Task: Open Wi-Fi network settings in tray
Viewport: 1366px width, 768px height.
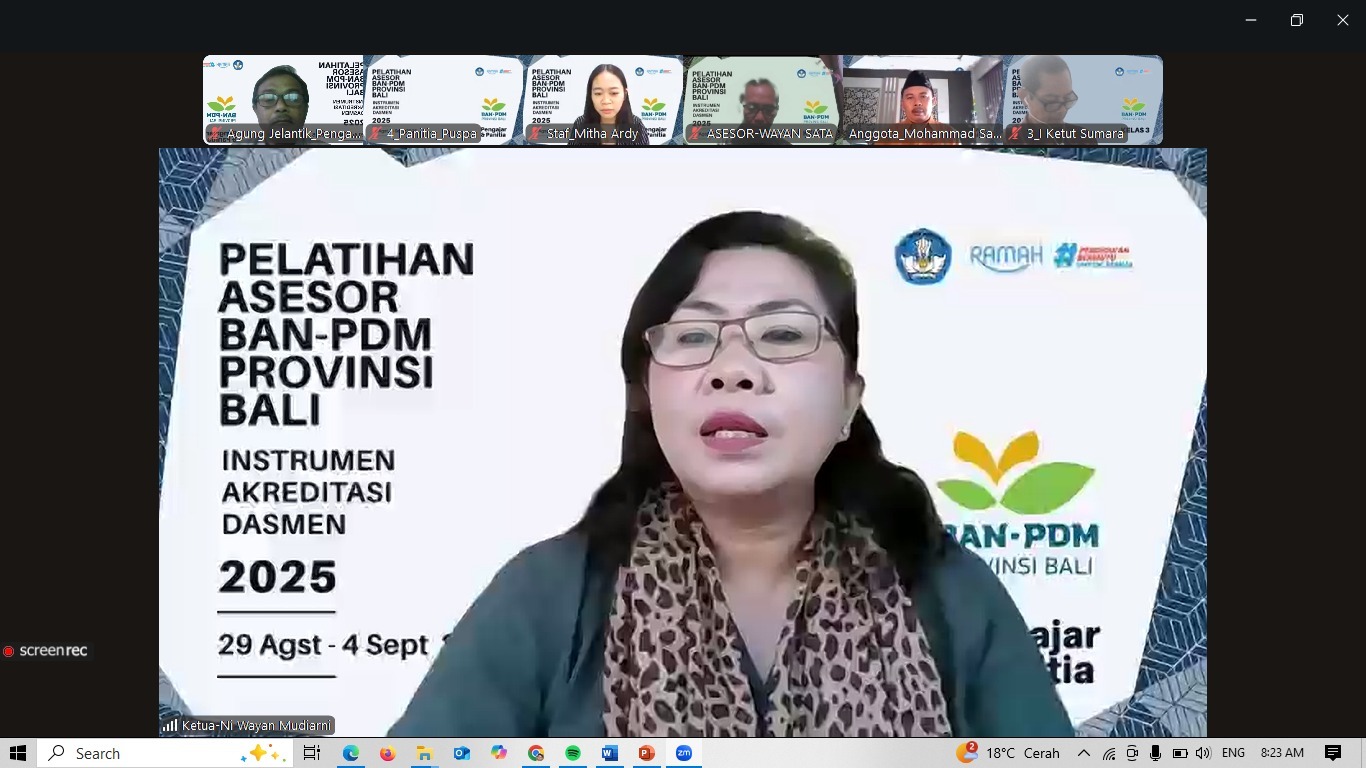Action: (x=1108, y=753)
